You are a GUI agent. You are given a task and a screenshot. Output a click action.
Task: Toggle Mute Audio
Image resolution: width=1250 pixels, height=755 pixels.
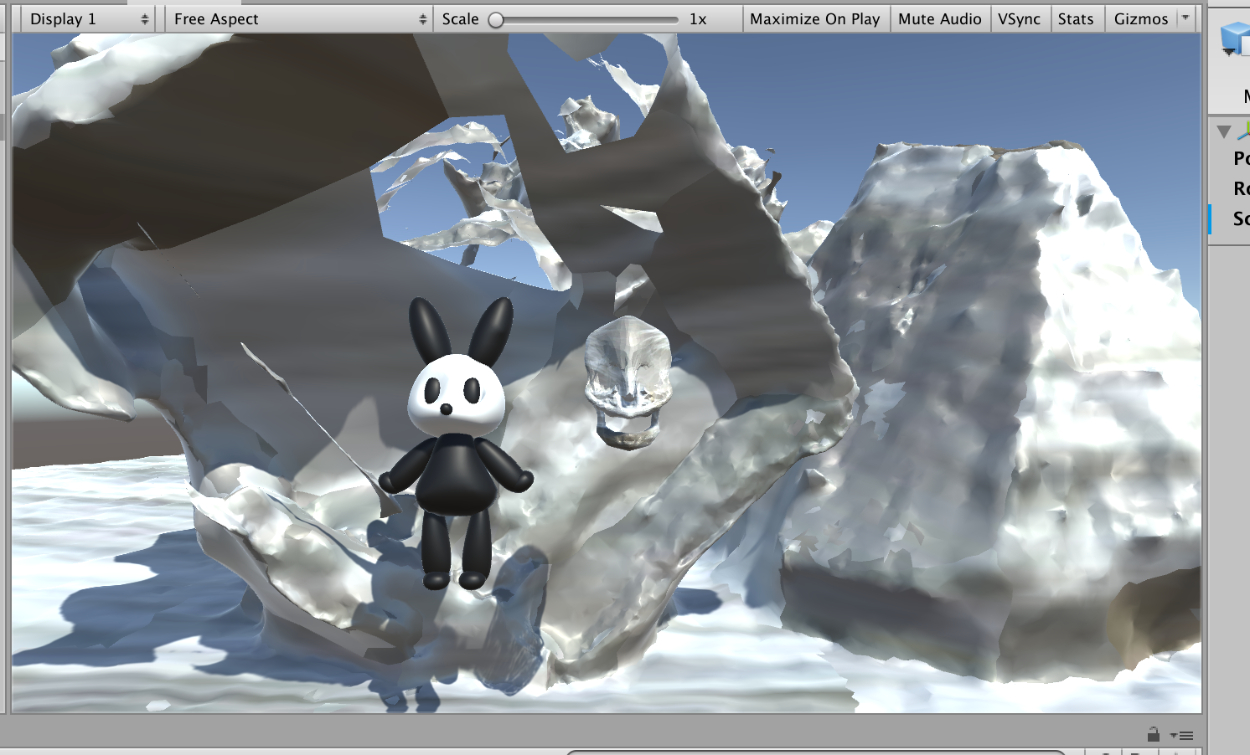pos(939,19)
